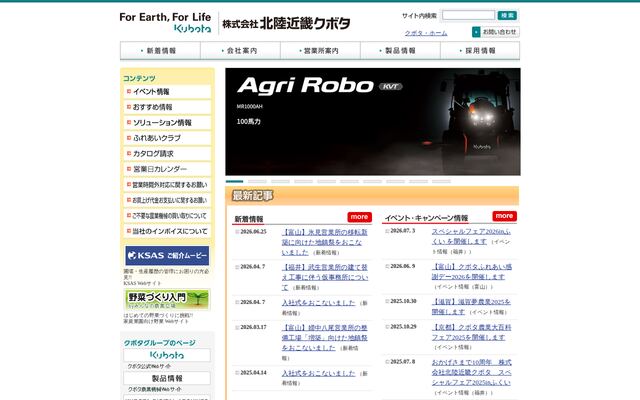Click the 最新記事 section heading
Screen dimensions: 640x400
pyautogui.click(x=253, y=196)
